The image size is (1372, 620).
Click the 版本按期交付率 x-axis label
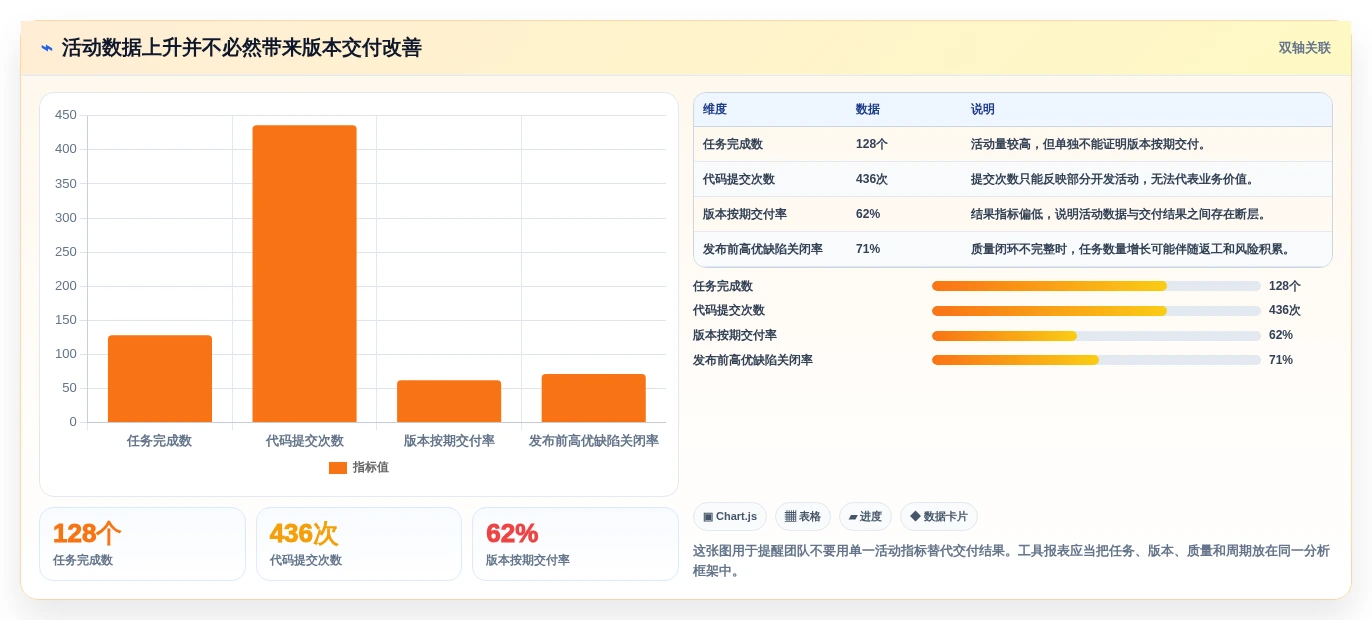pyautogui.click(x=449, y=441)
